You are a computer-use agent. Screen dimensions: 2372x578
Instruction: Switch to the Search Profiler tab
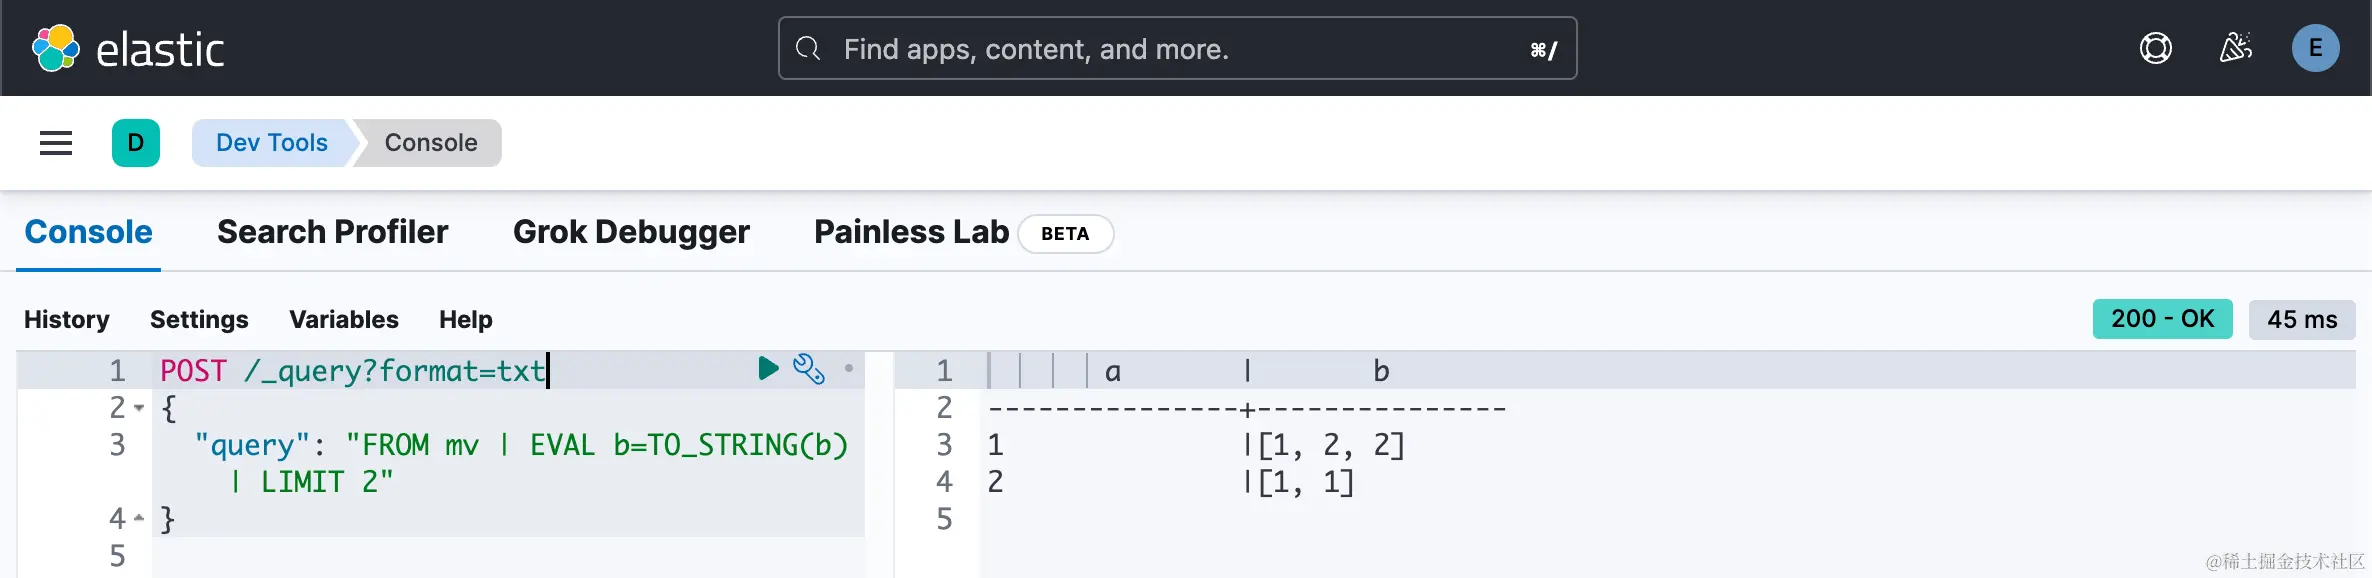tap(332, 232)
